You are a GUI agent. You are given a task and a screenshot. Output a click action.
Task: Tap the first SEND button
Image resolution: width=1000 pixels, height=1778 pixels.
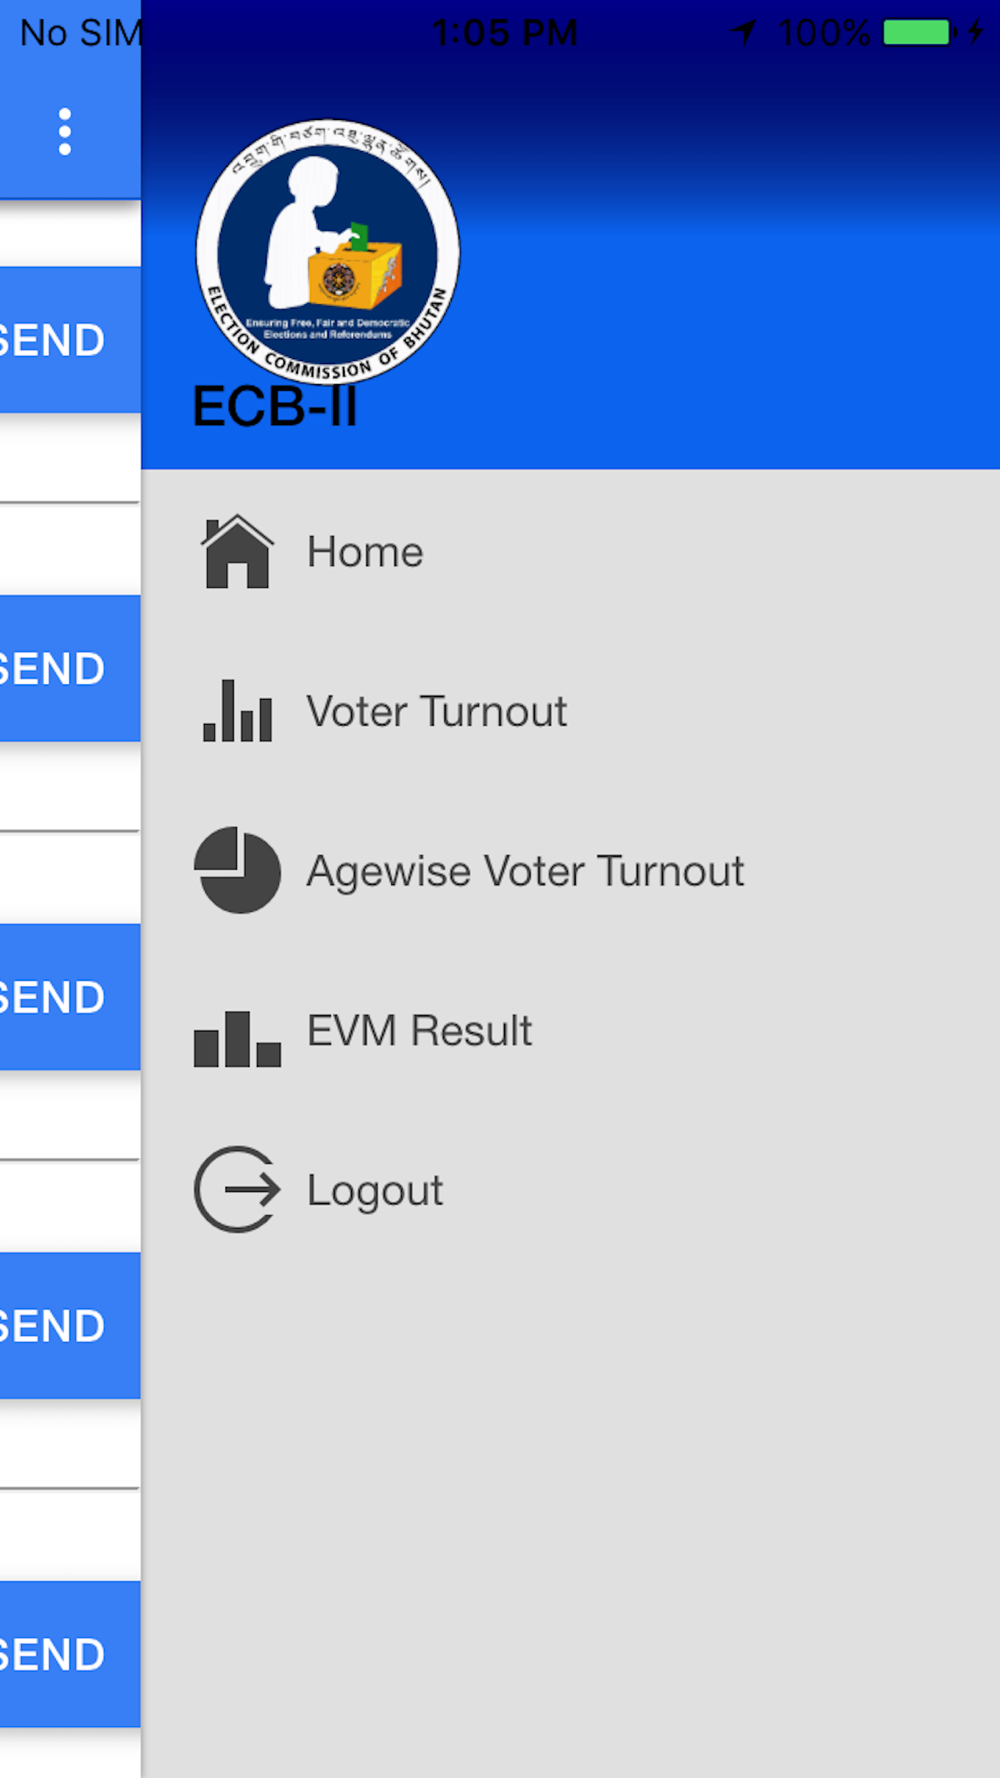click(x=70, y=340)
